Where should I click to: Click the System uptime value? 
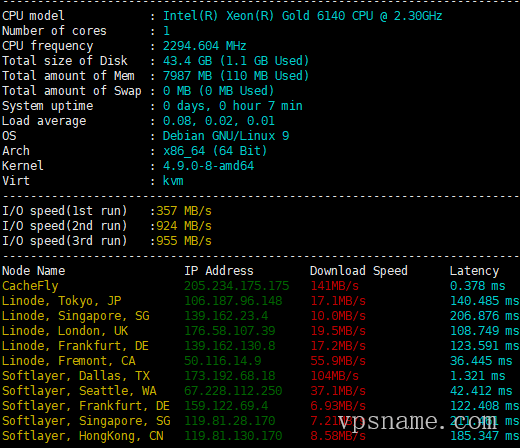pyautogui.click(x=233, y=106)
